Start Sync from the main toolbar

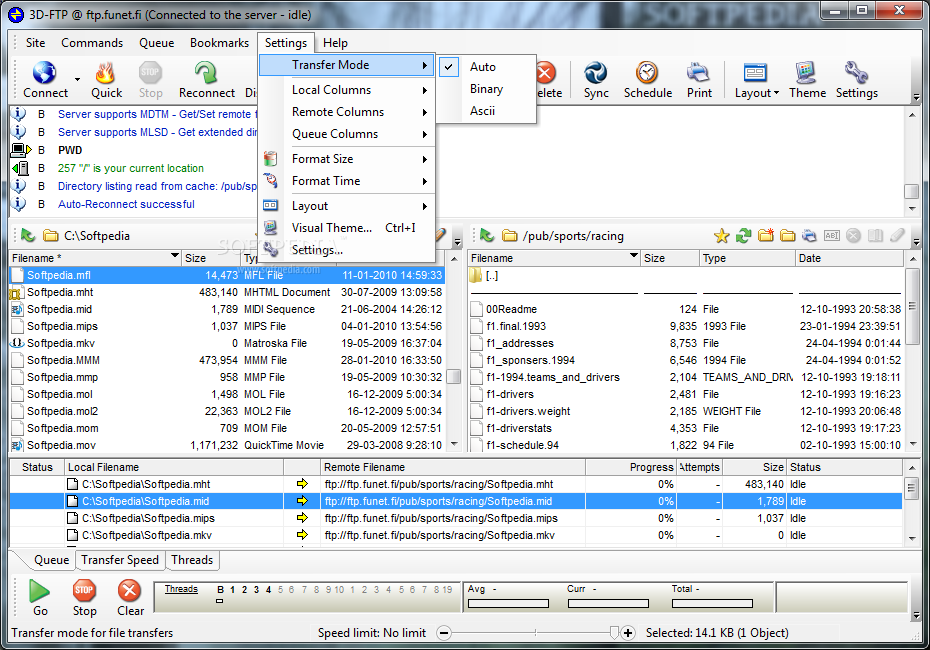tap(595, 73)
